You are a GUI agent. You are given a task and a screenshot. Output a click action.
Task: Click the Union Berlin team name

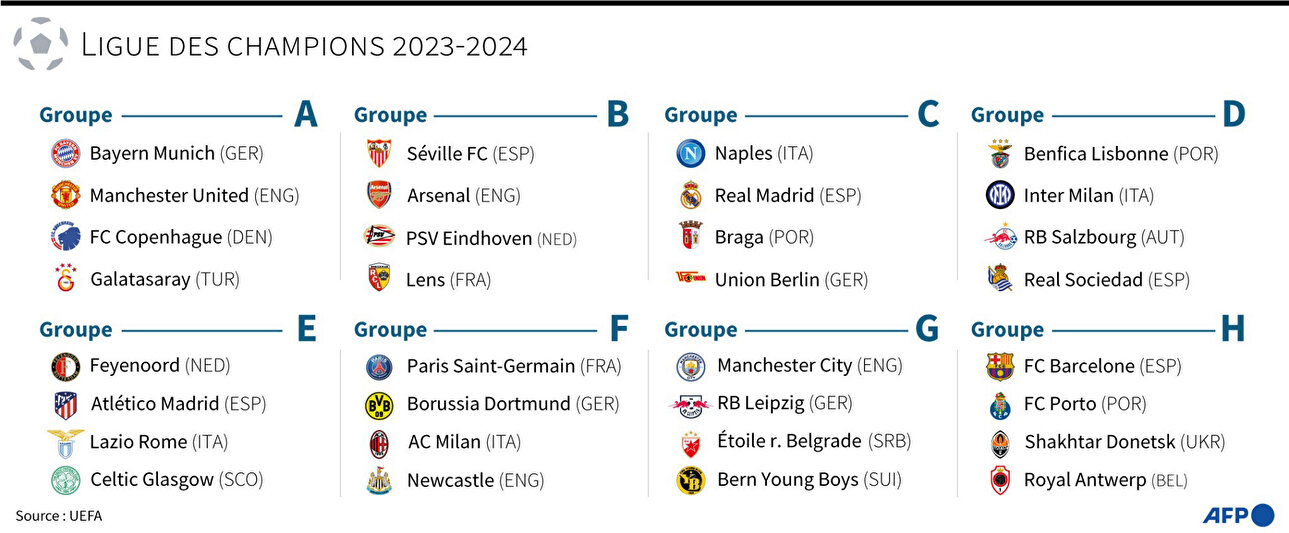[767, 280]
